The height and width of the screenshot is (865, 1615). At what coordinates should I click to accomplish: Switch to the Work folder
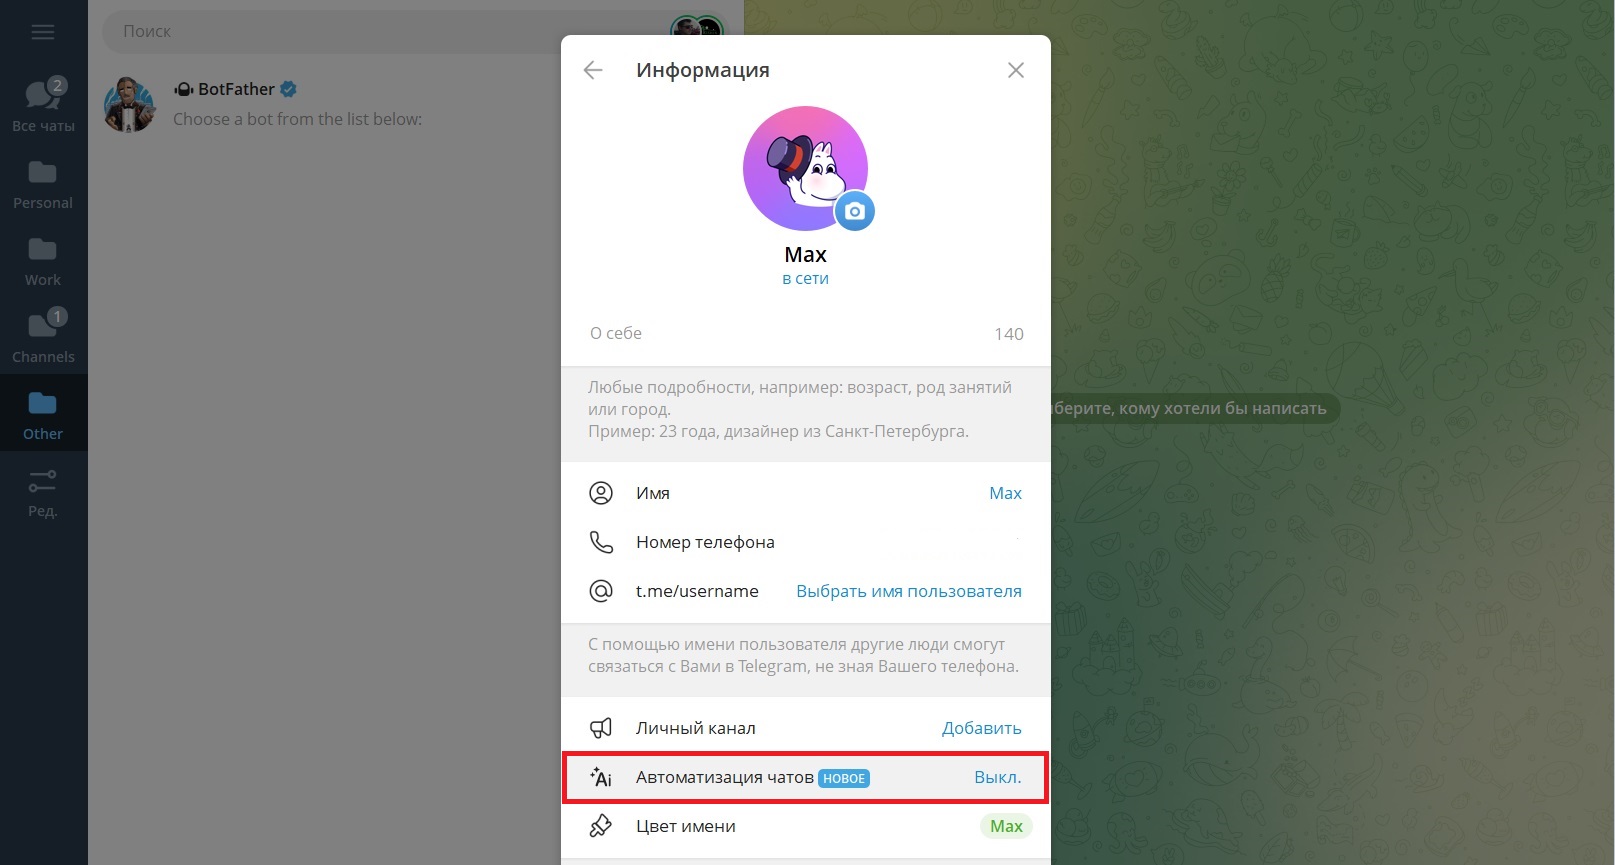[x=43, y=261]
